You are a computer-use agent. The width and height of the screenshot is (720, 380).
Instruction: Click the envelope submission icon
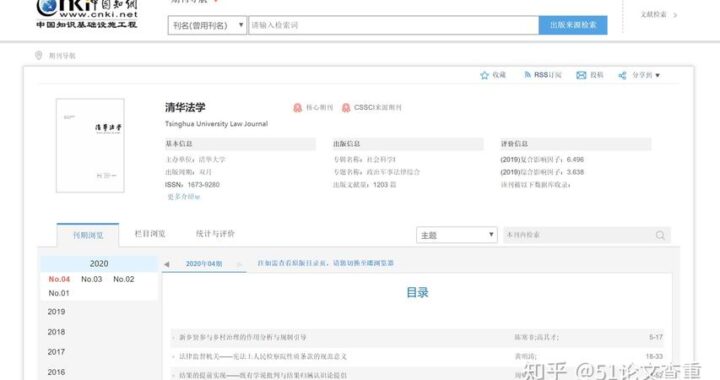(581, 75)
